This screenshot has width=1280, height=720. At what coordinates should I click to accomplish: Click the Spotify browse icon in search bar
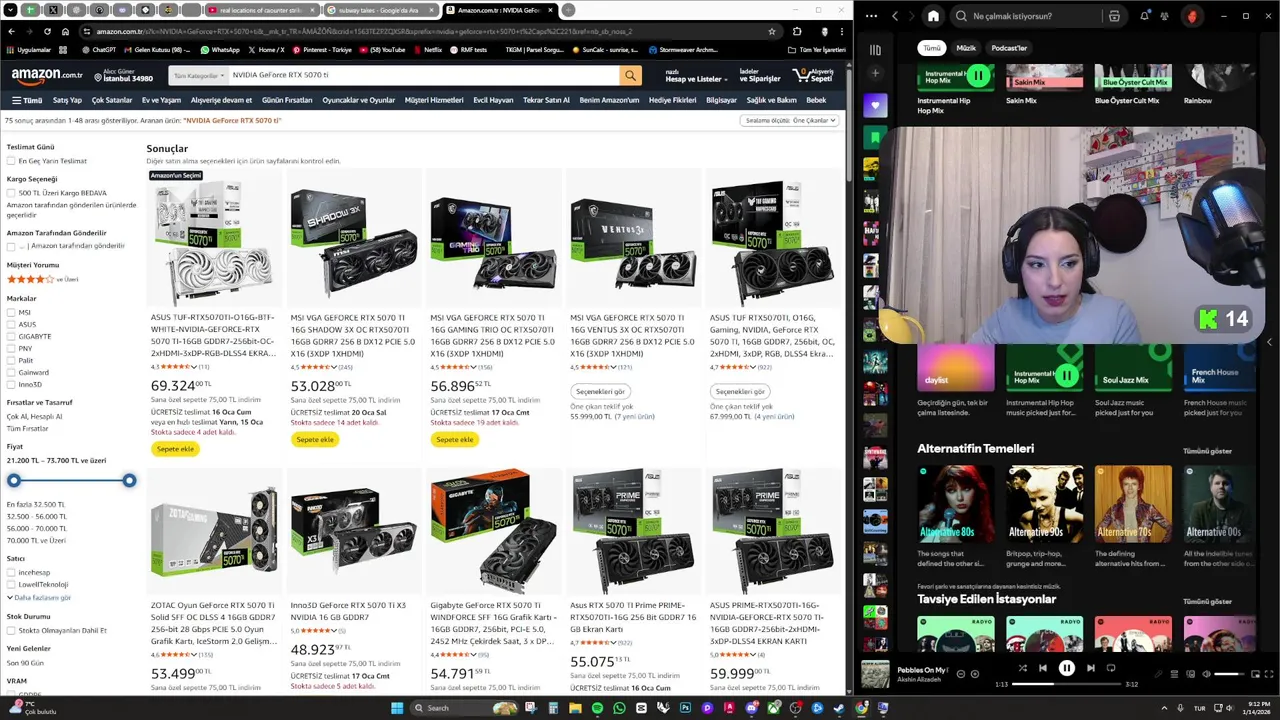pos(1114,16)
